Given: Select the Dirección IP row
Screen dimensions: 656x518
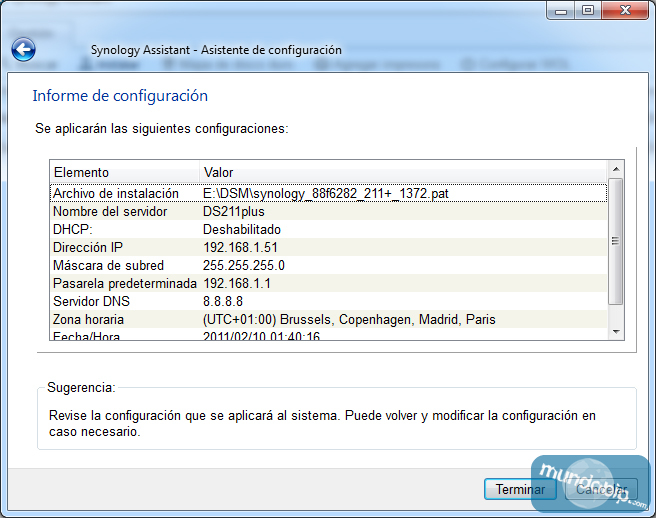Looking at the screenshot, I should [x=328, y=247].
